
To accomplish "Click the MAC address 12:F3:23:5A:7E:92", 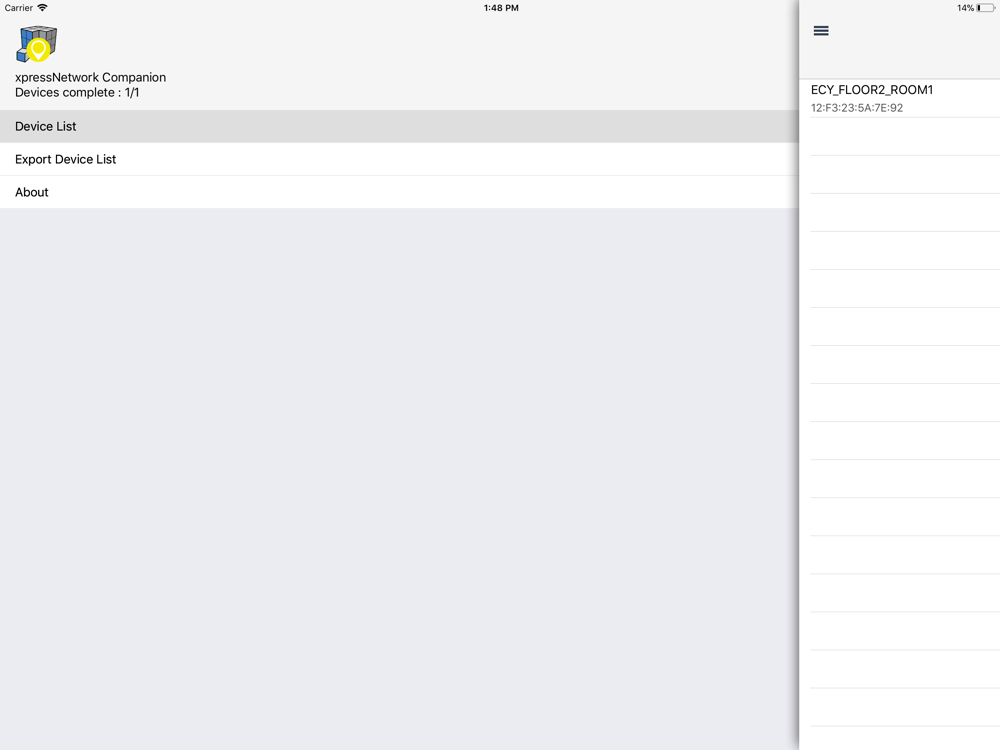I will tap(857, 108).
